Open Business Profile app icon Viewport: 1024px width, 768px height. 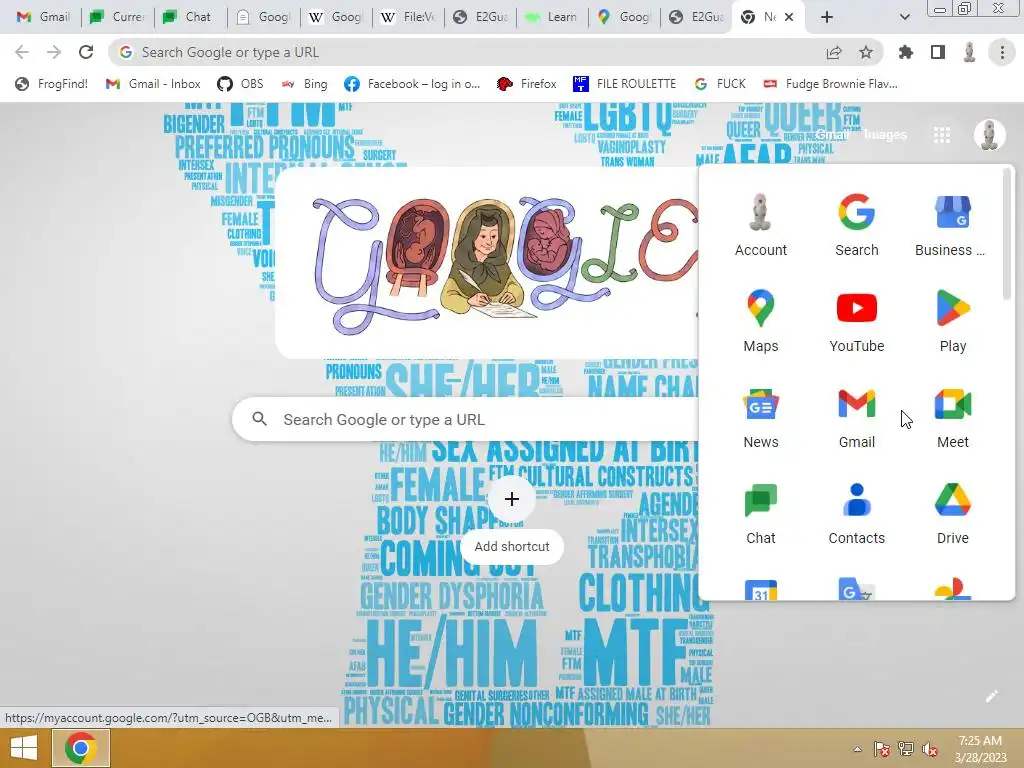[x=952, y=225]
